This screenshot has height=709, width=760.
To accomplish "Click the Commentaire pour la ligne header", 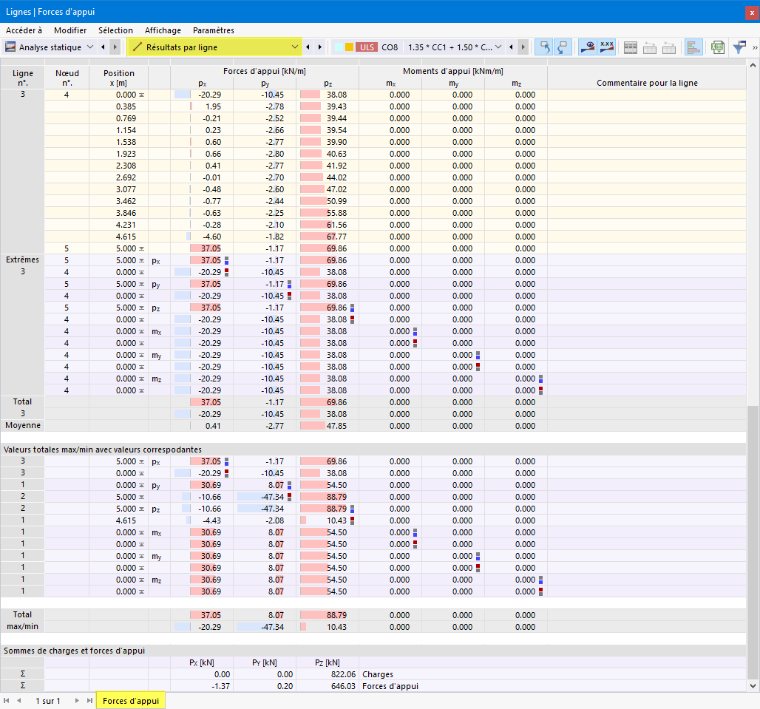I will [x=647, y=83].
